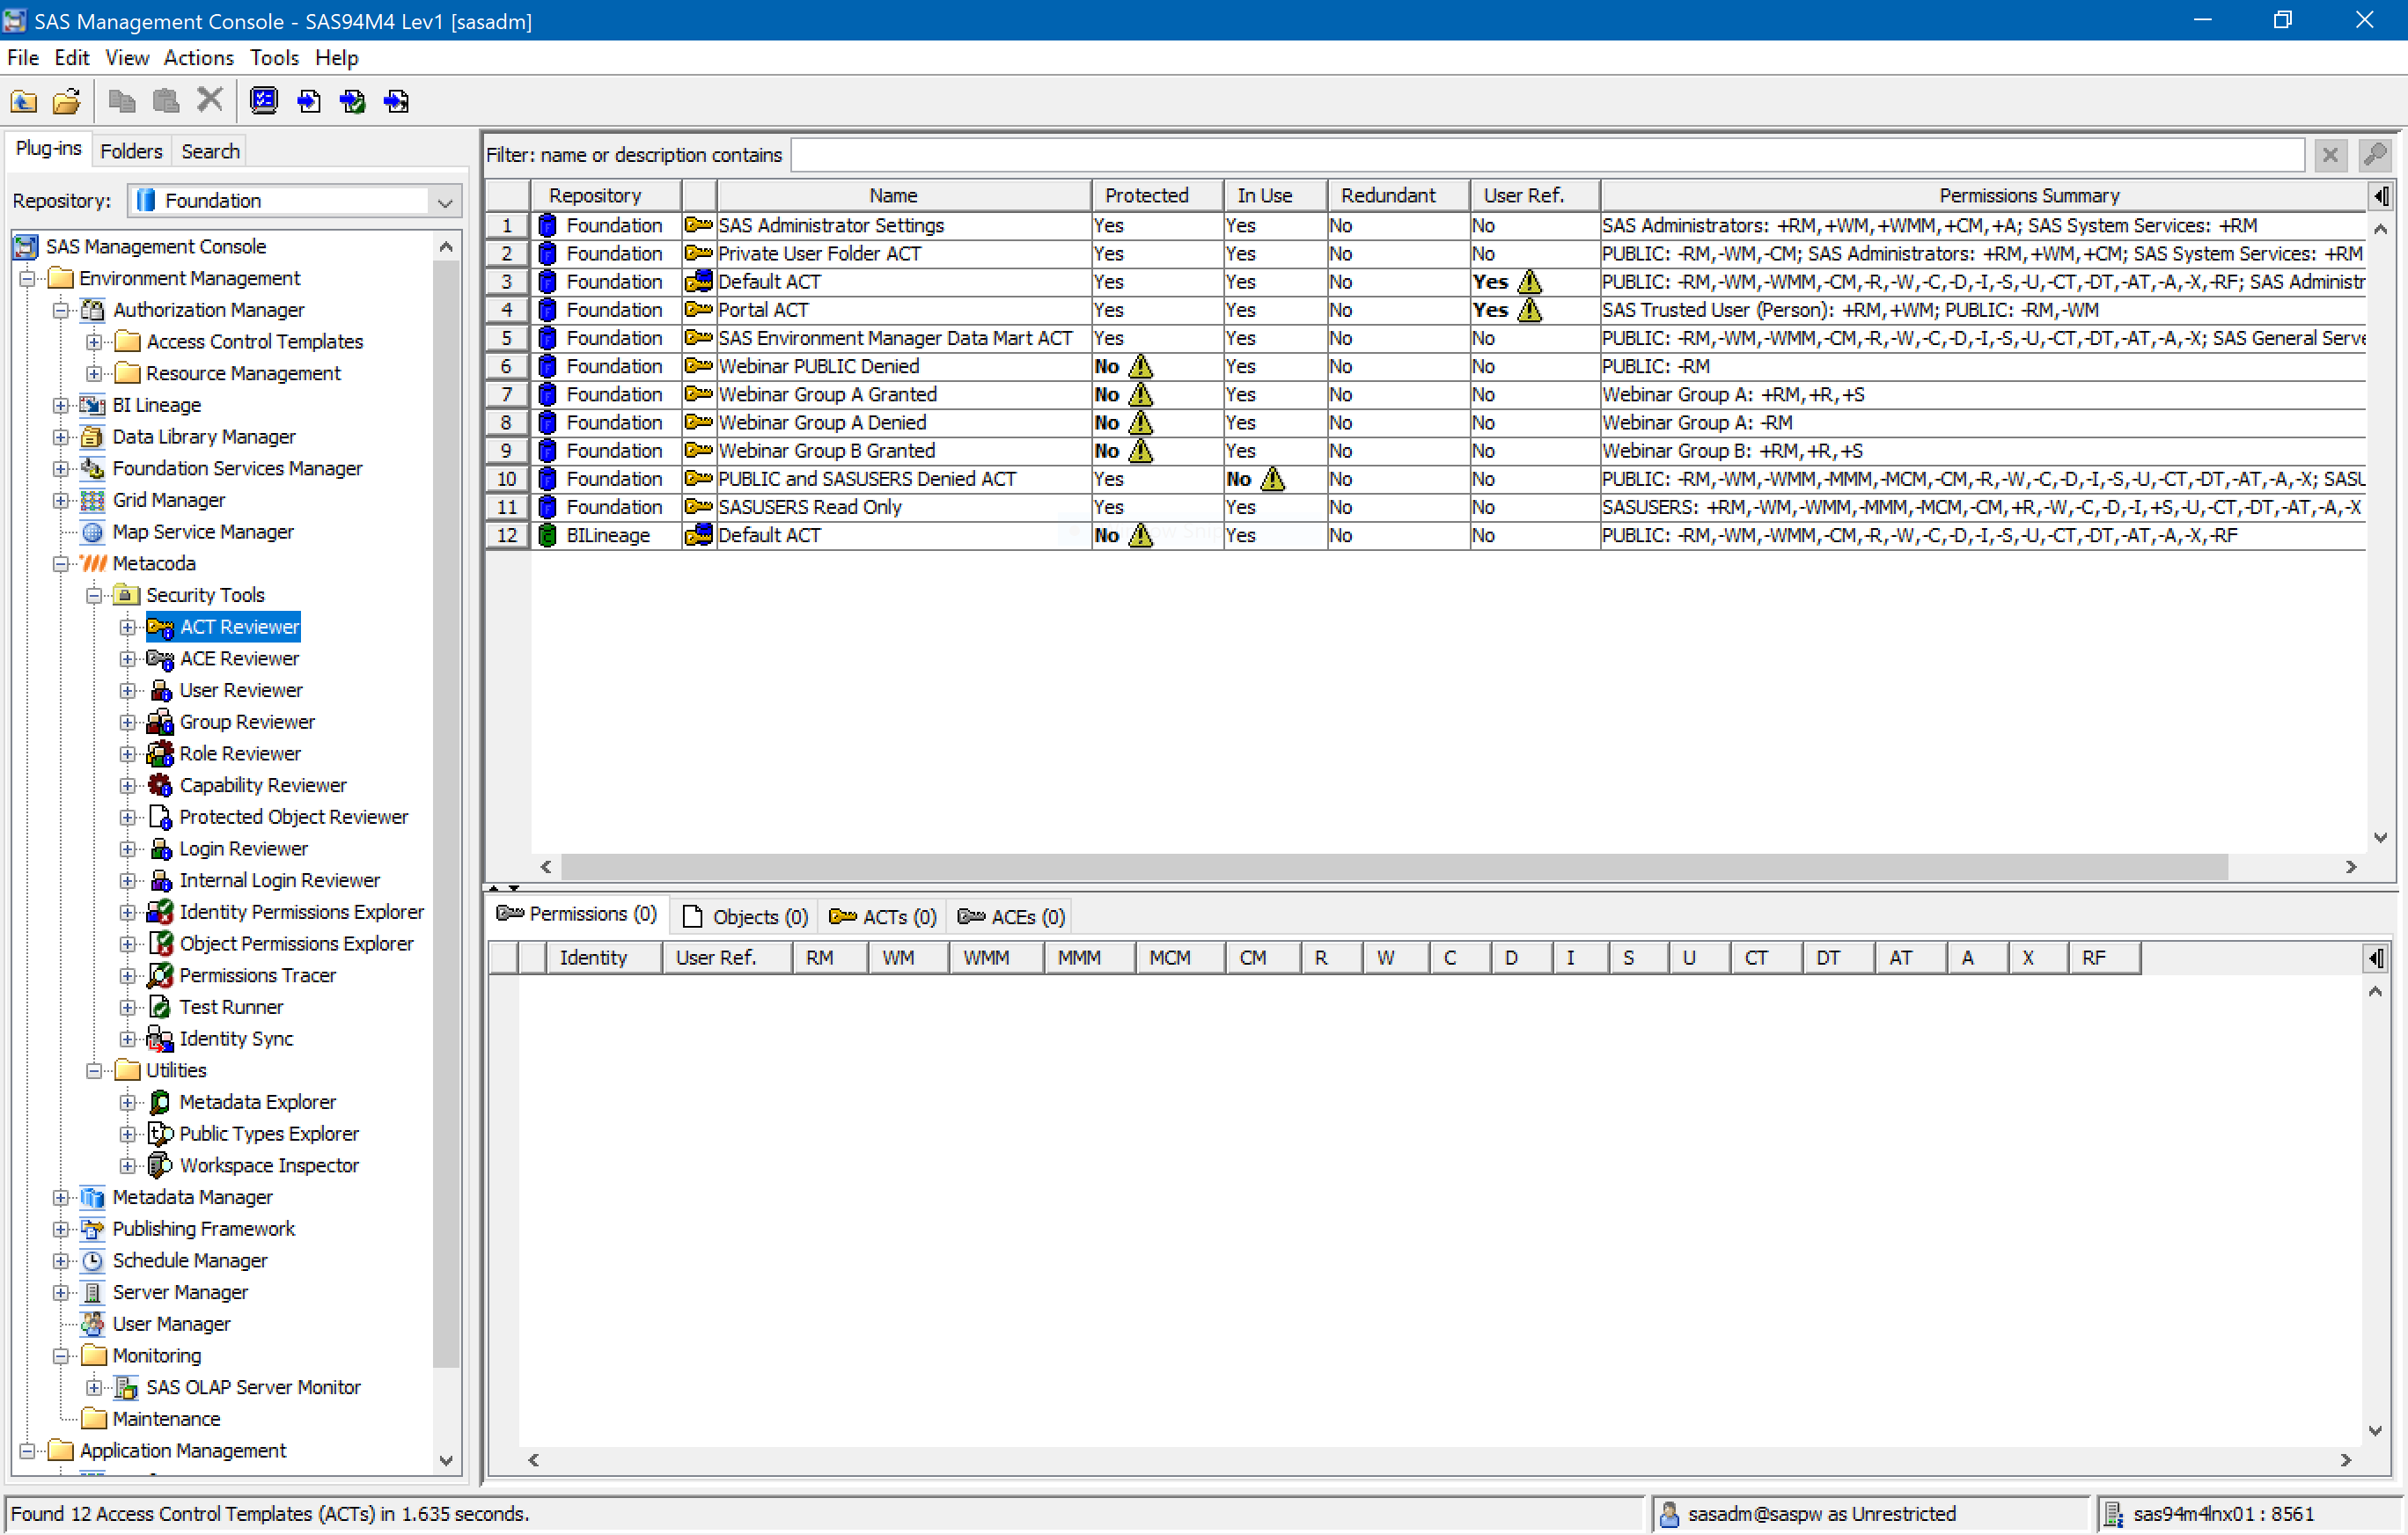Image resolution: width=2408 pixels, height=1535 pixels.
Task: Toggle column chooser in ACT table header
Action: [2381, 196]
